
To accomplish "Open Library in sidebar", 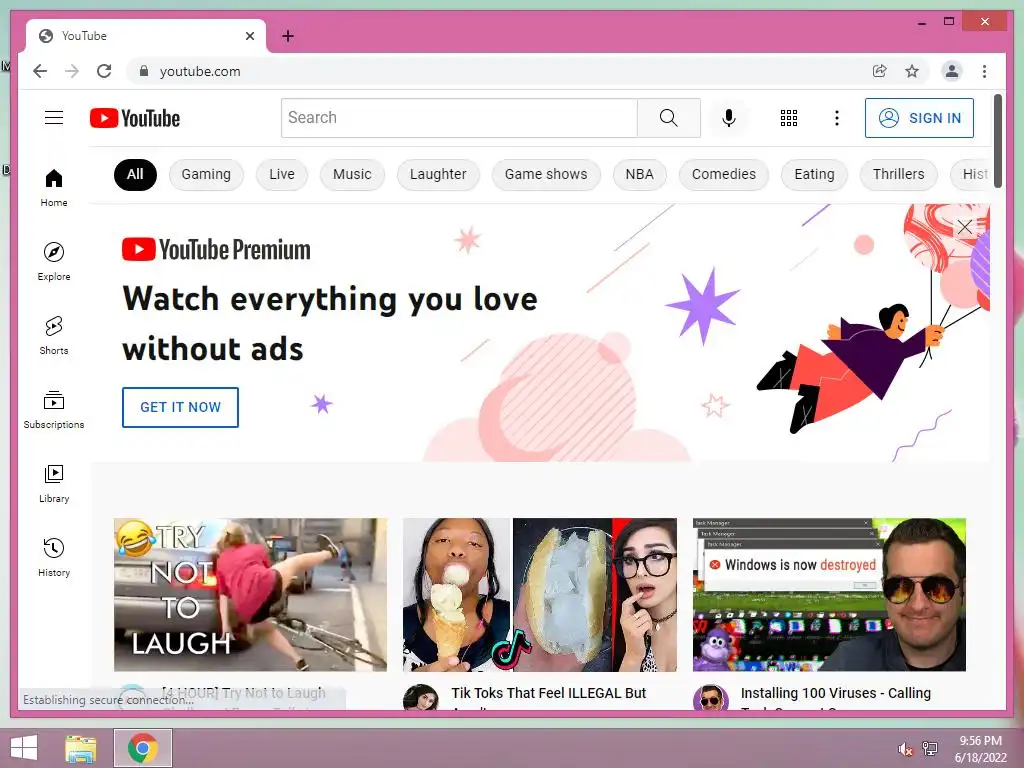I will tap(54, 483).
